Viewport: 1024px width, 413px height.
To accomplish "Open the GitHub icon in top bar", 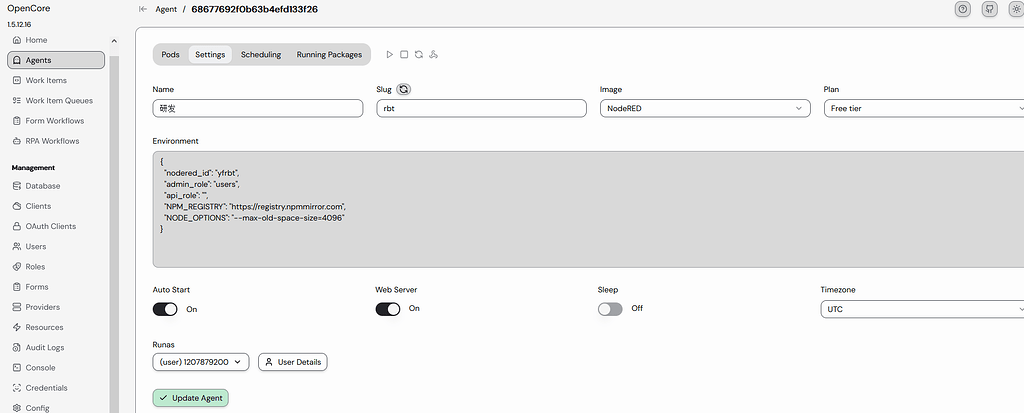I will click(990, 9).
